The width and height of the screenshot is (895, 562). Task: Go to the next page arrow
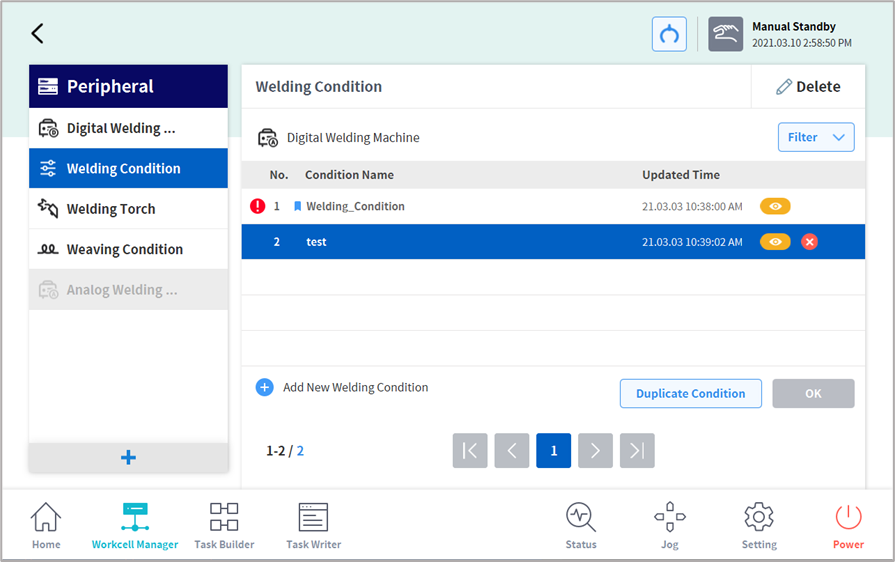595,451
